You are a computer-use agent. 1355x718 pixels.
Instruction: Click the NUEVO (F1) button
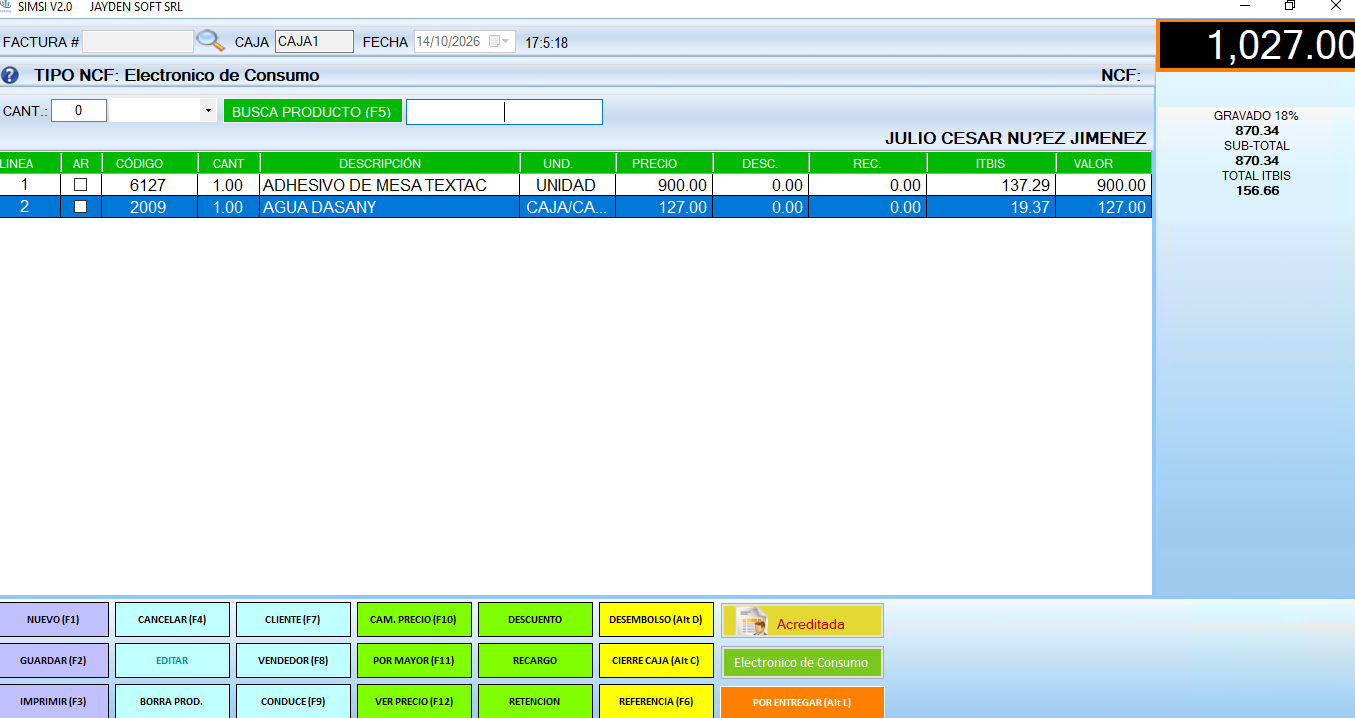[x=54, y=620]
